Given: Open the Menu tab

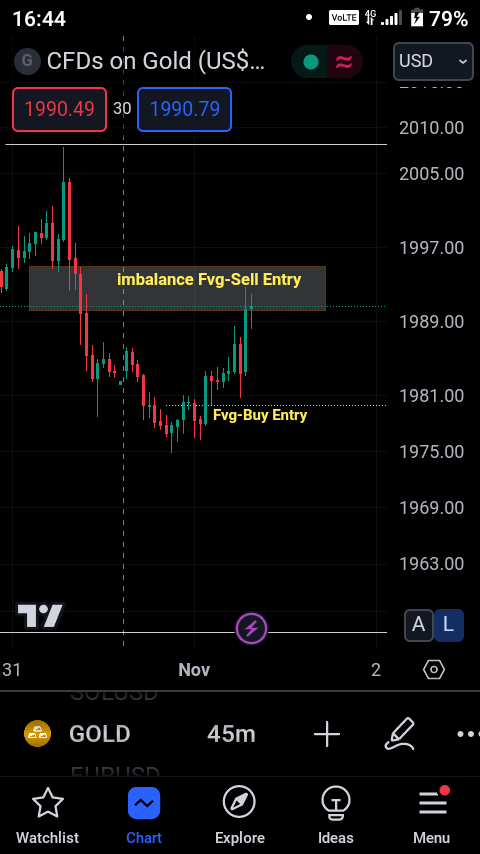Looking at the screenshot, I should point(432,816).
